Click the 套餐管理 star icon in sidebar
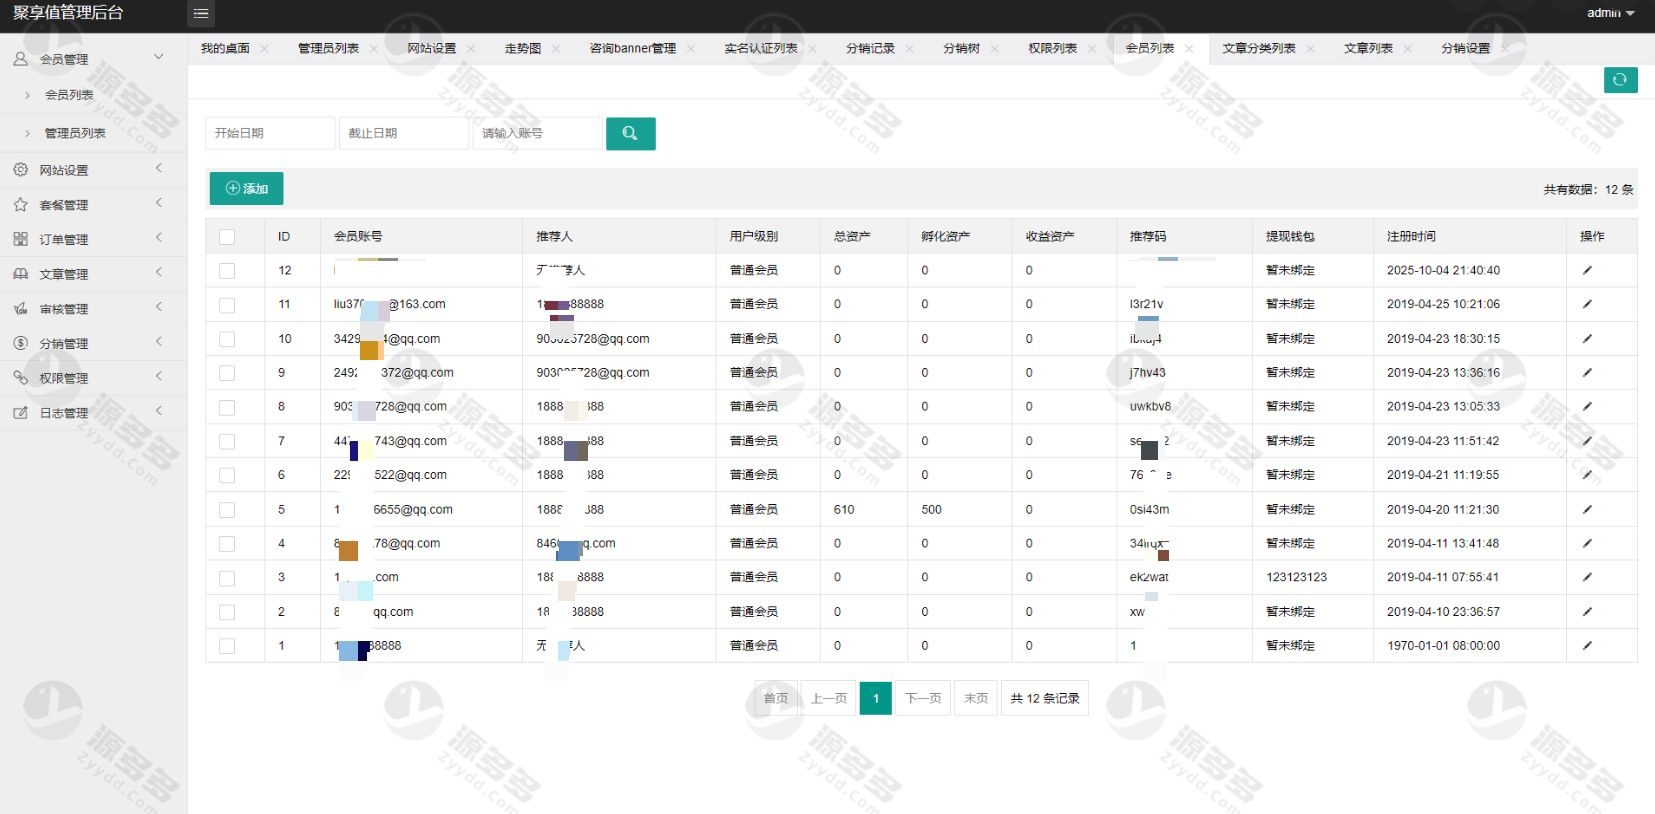 (x=20, y=205)
